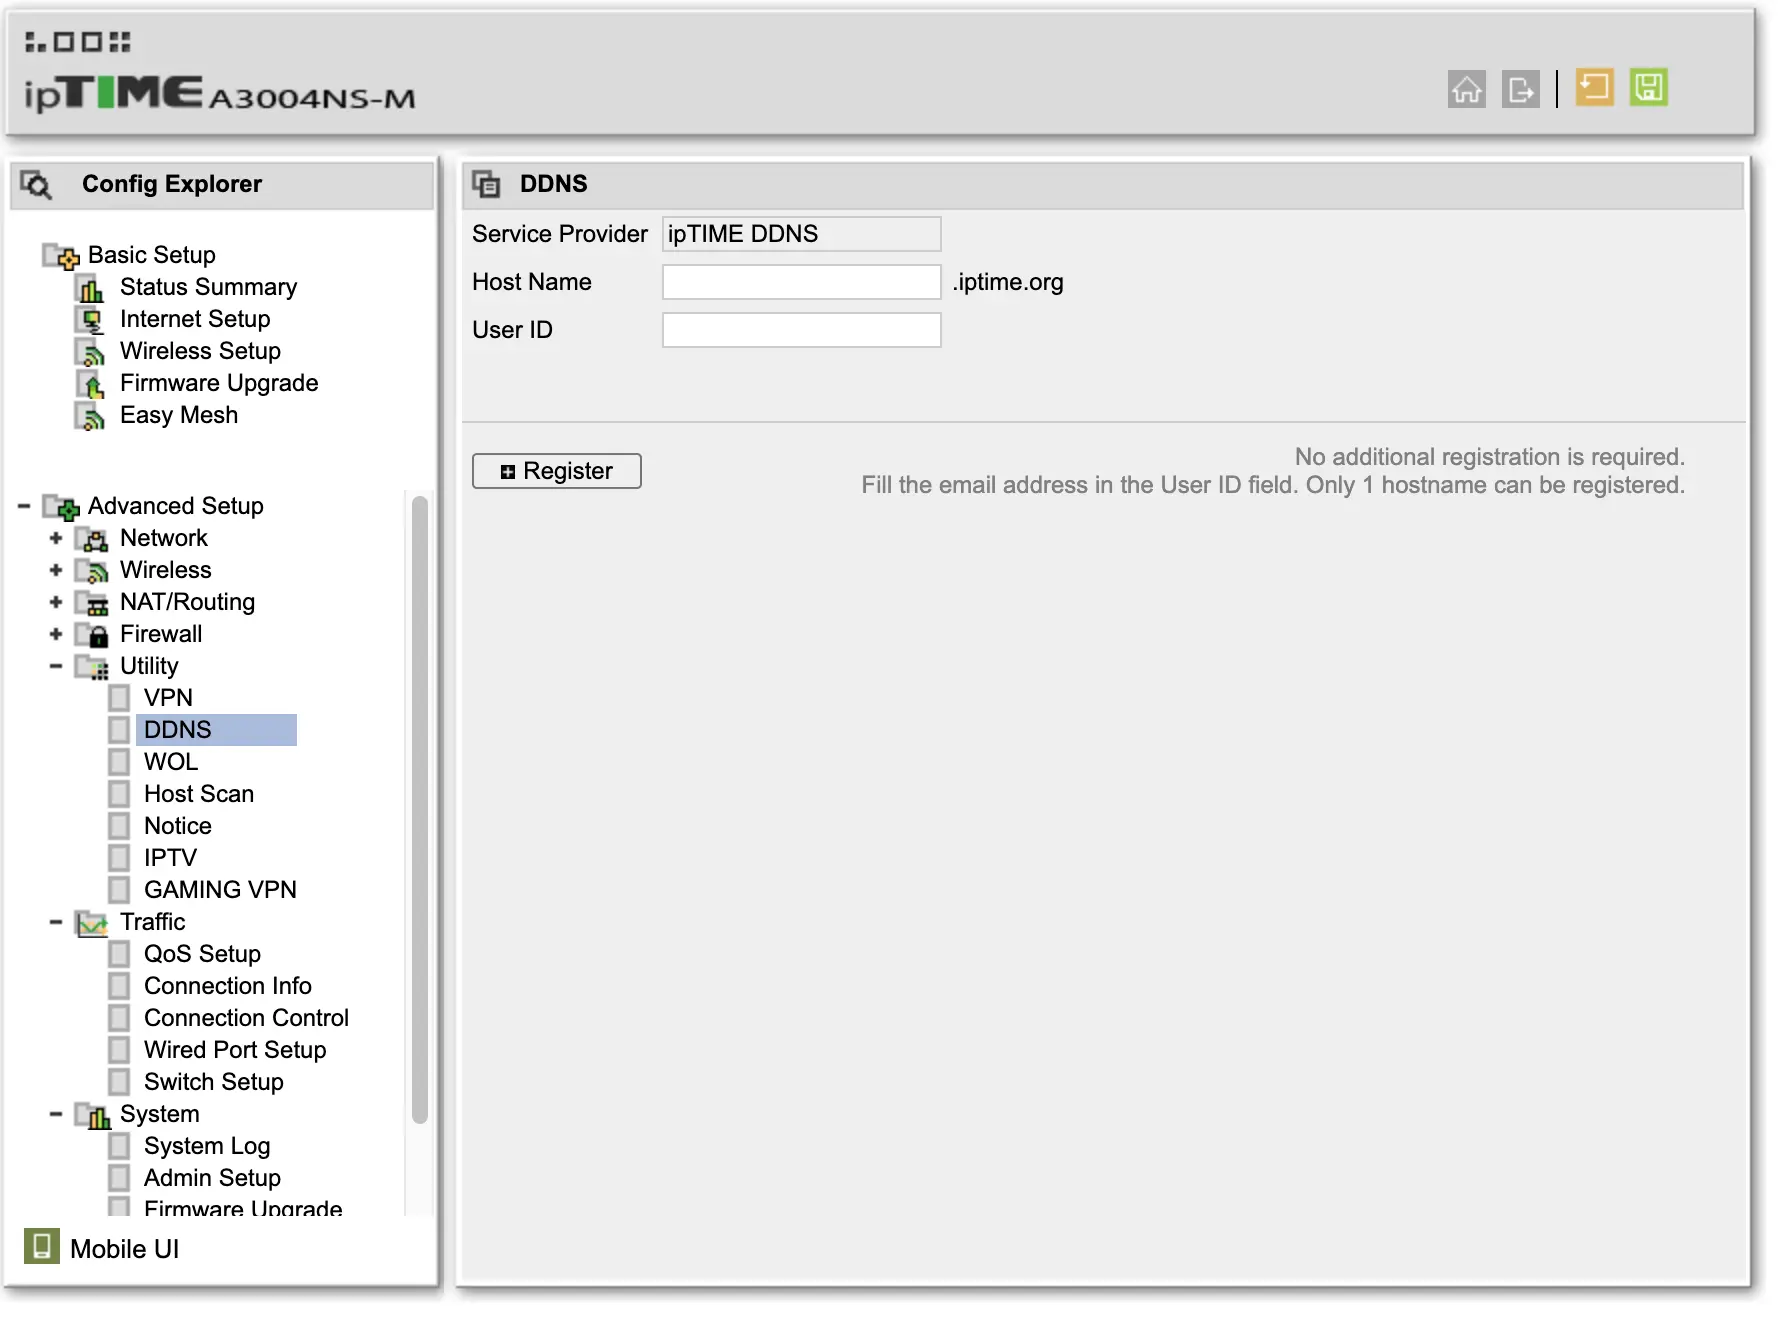Open the IPTV page
Viewport: 1784px width, 1318px height.
point(171,858)
